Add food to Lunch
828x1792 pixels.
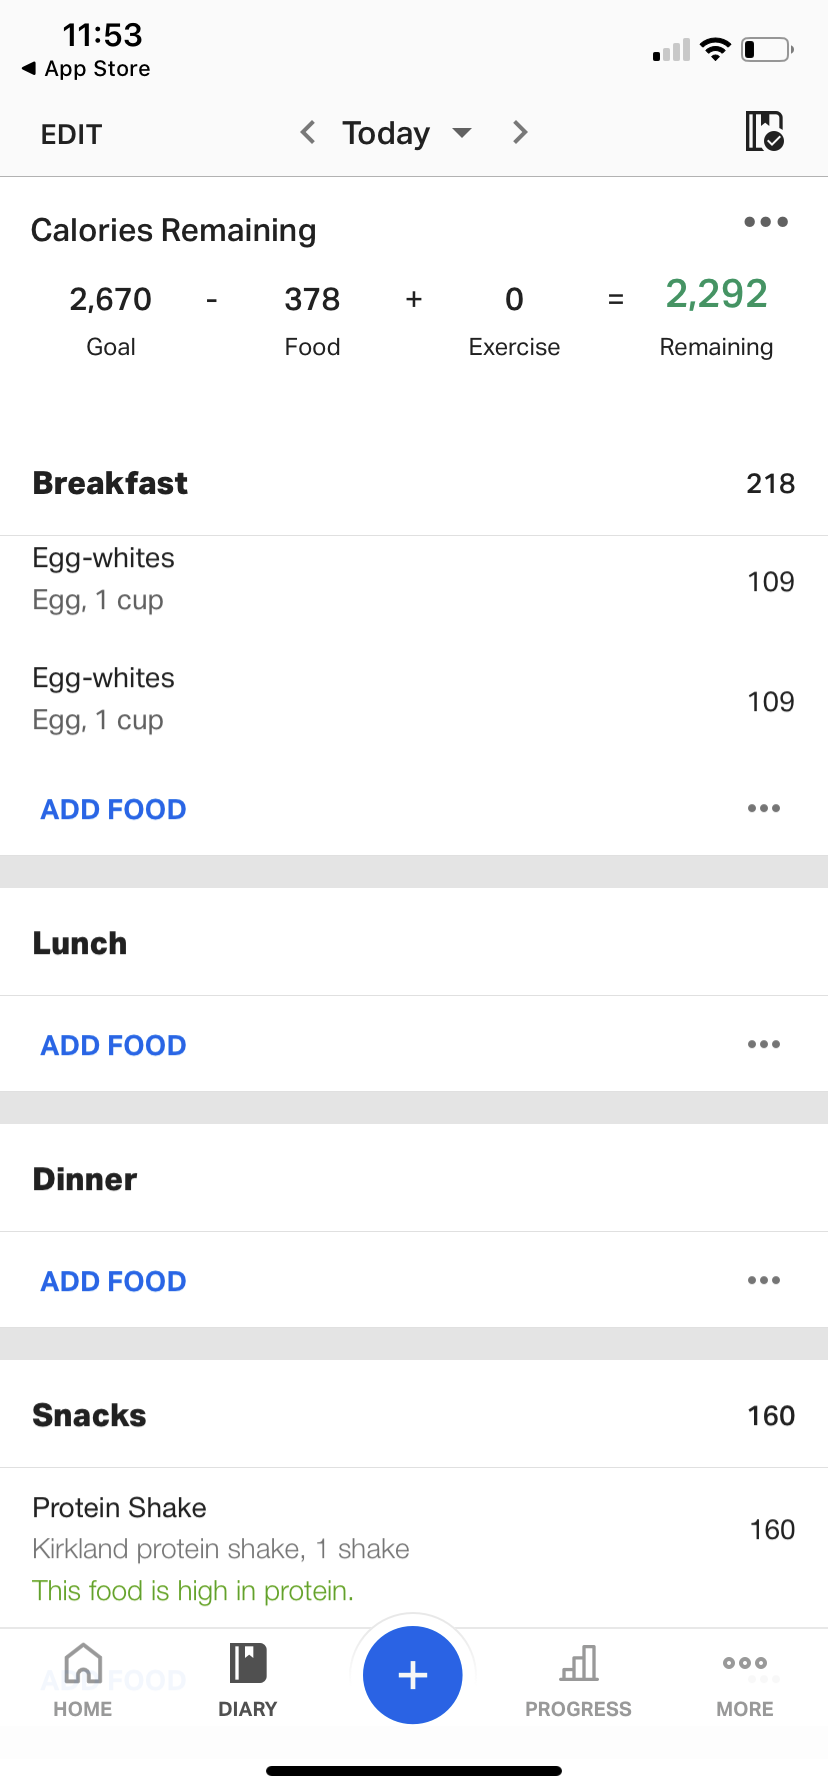click(113, 1045)
